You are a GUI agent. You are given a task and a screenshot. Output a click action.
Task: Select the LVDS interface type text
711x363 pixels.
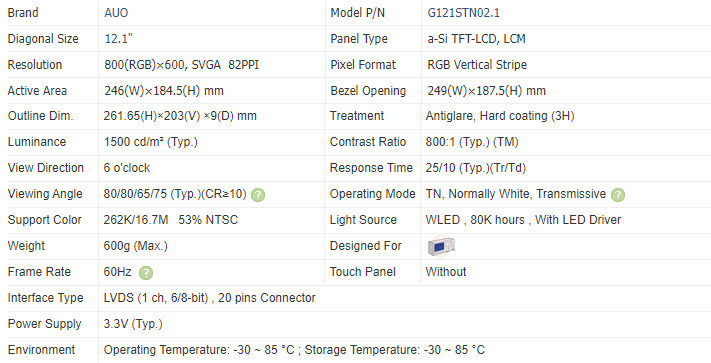click(x=209, y=298)
